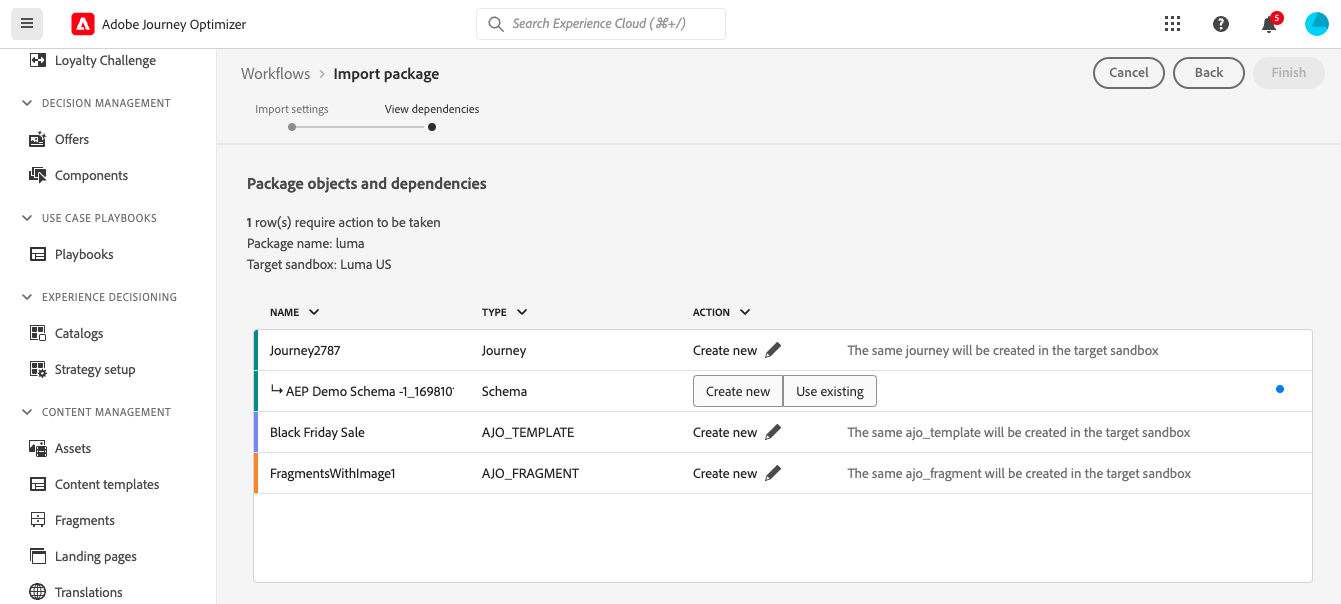1341x604 pixels.
Task: Click the pencil icon for Black Friday Sale
Action: coord(773,433)
